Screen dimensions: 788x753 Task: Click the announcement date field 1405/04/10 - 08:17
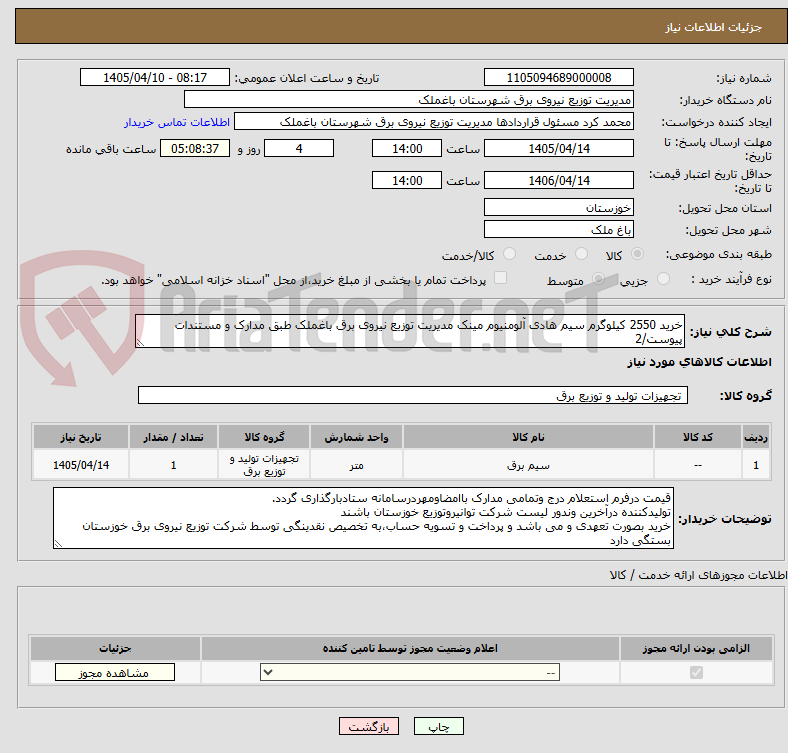click(155, 77)
